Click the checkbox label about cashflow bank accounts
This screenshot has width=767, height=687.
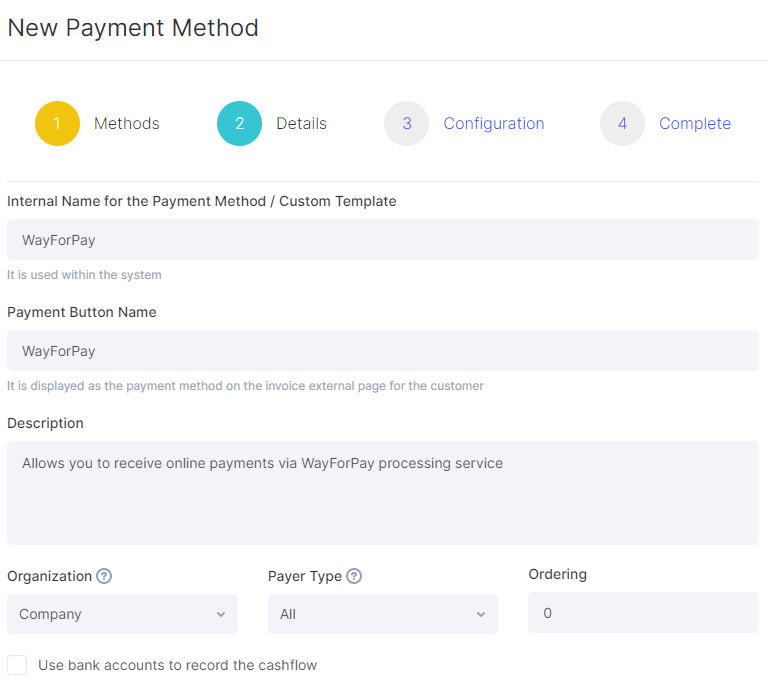coord(178,665)
